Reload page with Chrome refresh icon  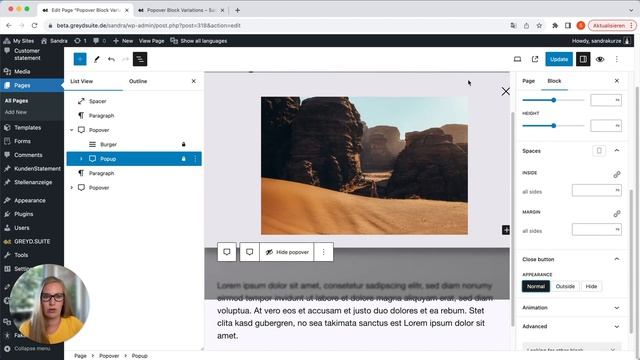(35, 25)
